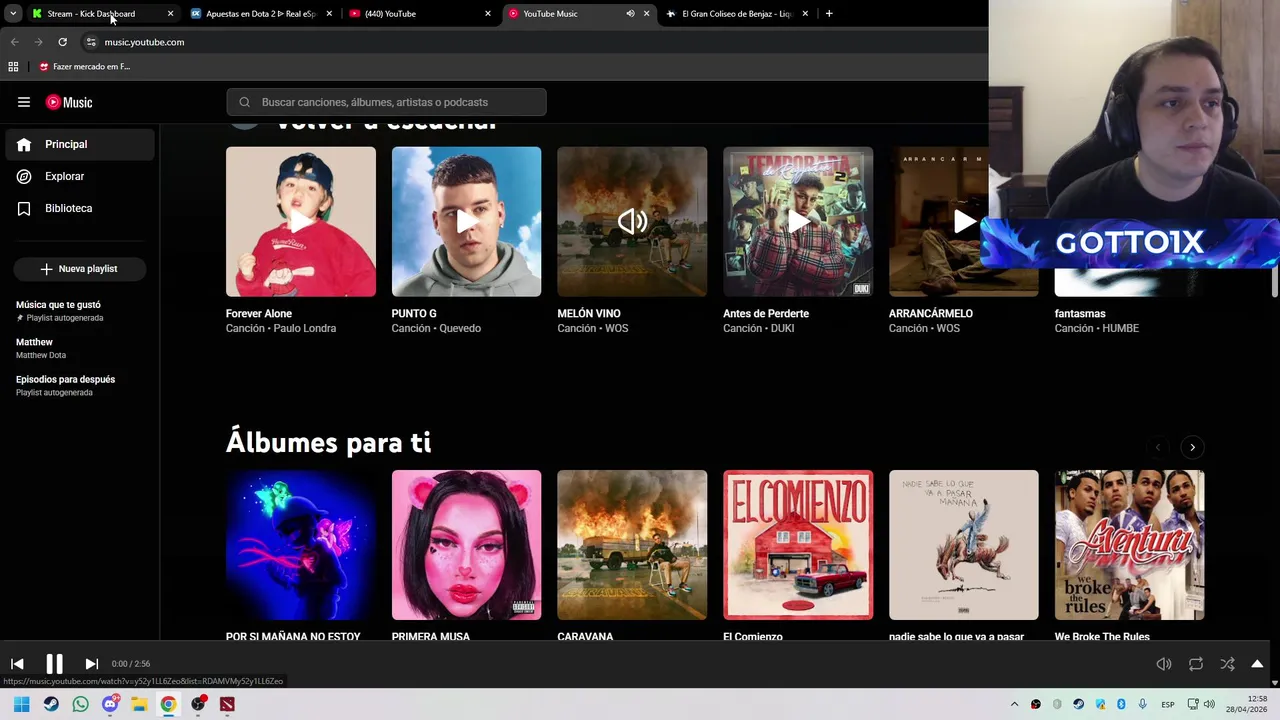The width and height of the screenshot is (1280, 720).
Task: Go to Principal in the sidebar
Action: click(x=80, y=144)
